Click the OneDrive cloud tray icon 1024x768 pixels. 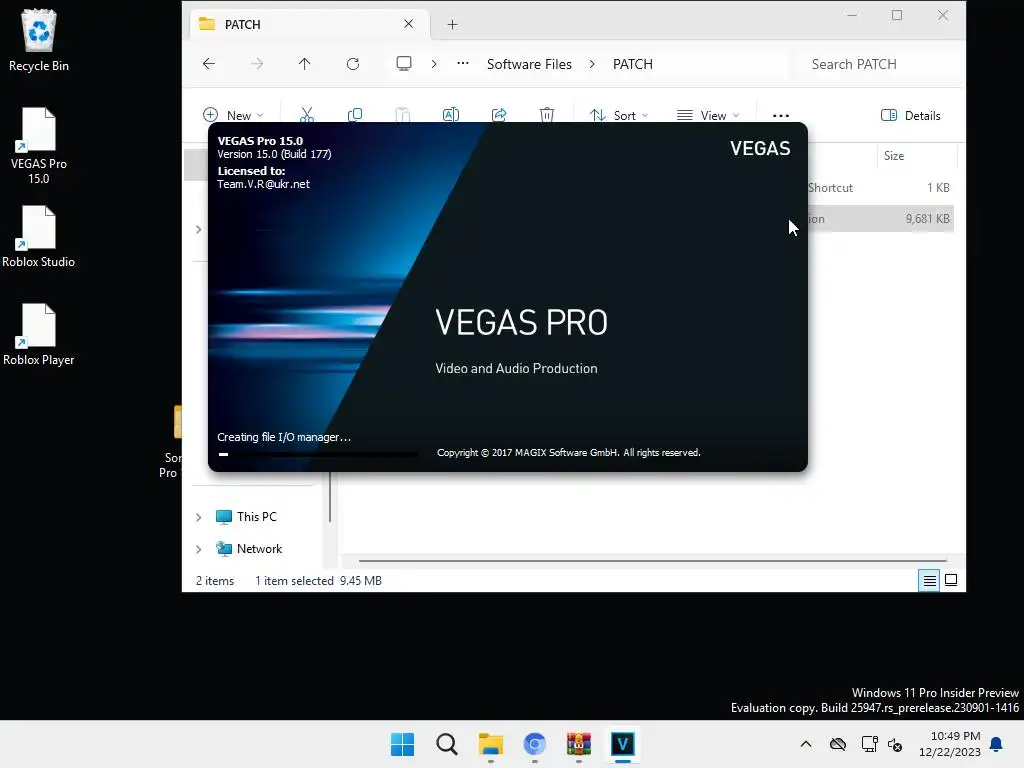(x=838, y=744)
